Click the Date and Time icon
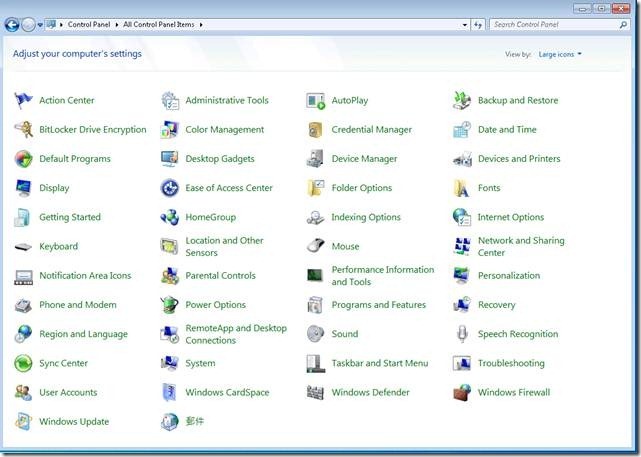 462,130
